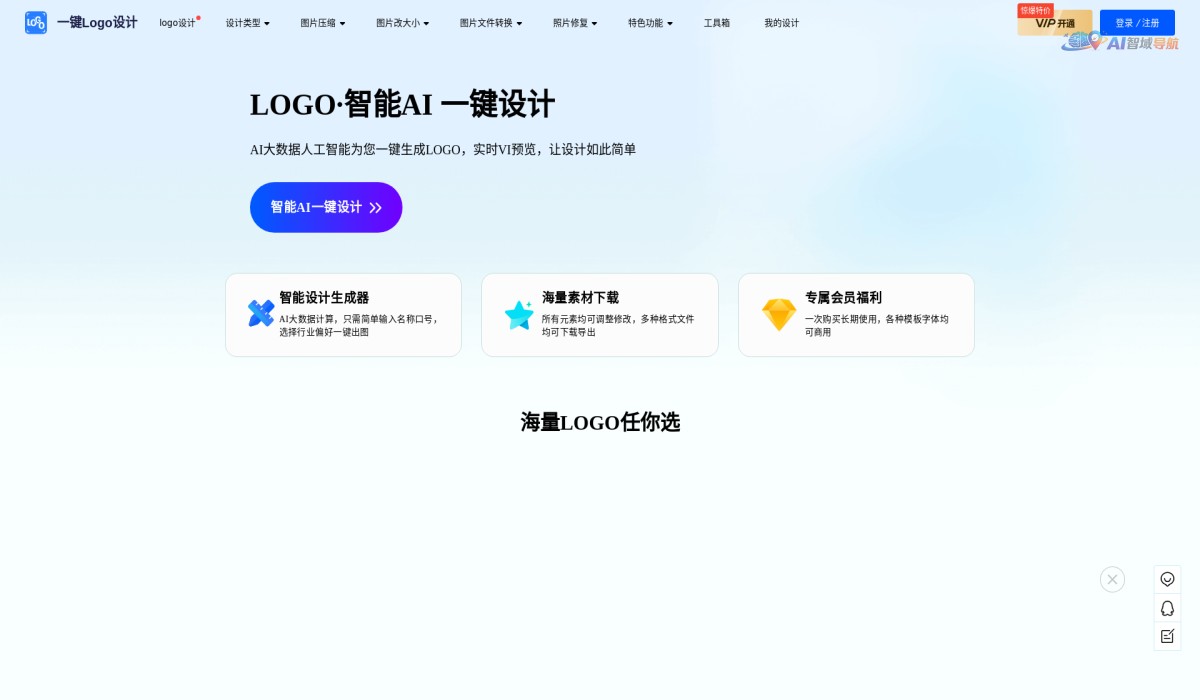The image size is (1200, 700).
Task: Click the 登录/注册 button
Action: pyautogui.click(x=1137, y=21)
